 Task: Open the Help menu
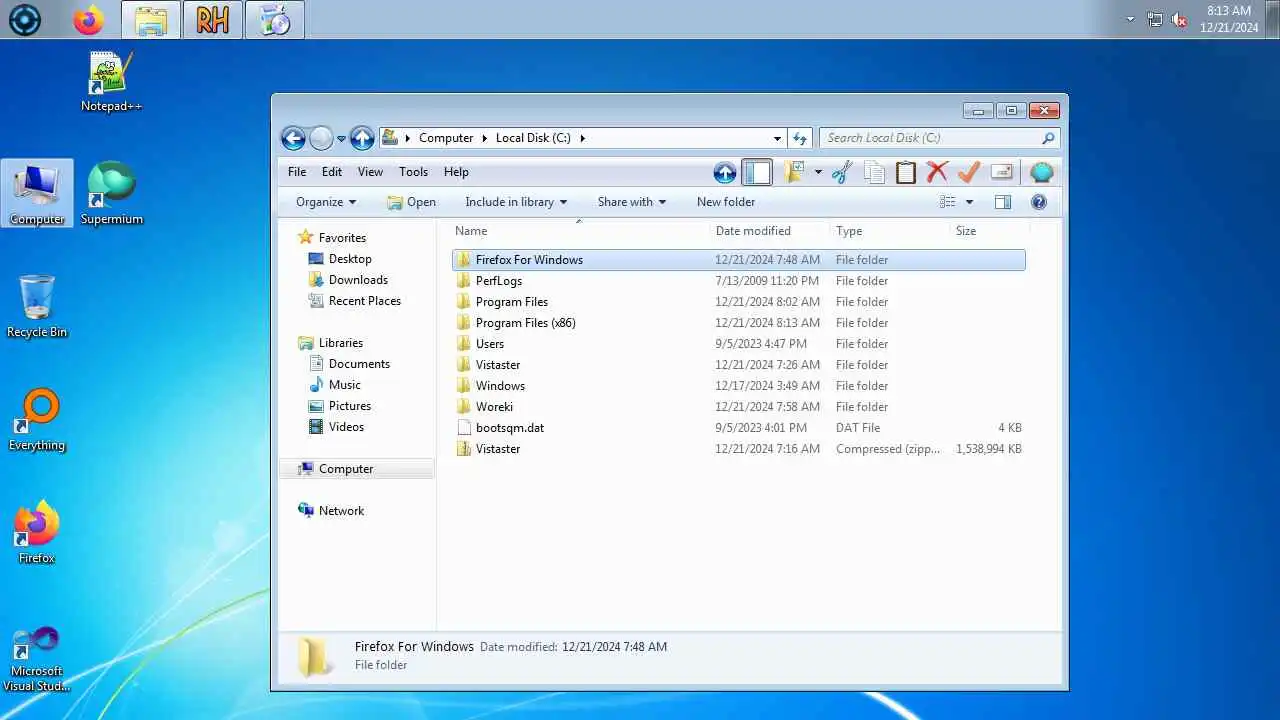point(456,172)
